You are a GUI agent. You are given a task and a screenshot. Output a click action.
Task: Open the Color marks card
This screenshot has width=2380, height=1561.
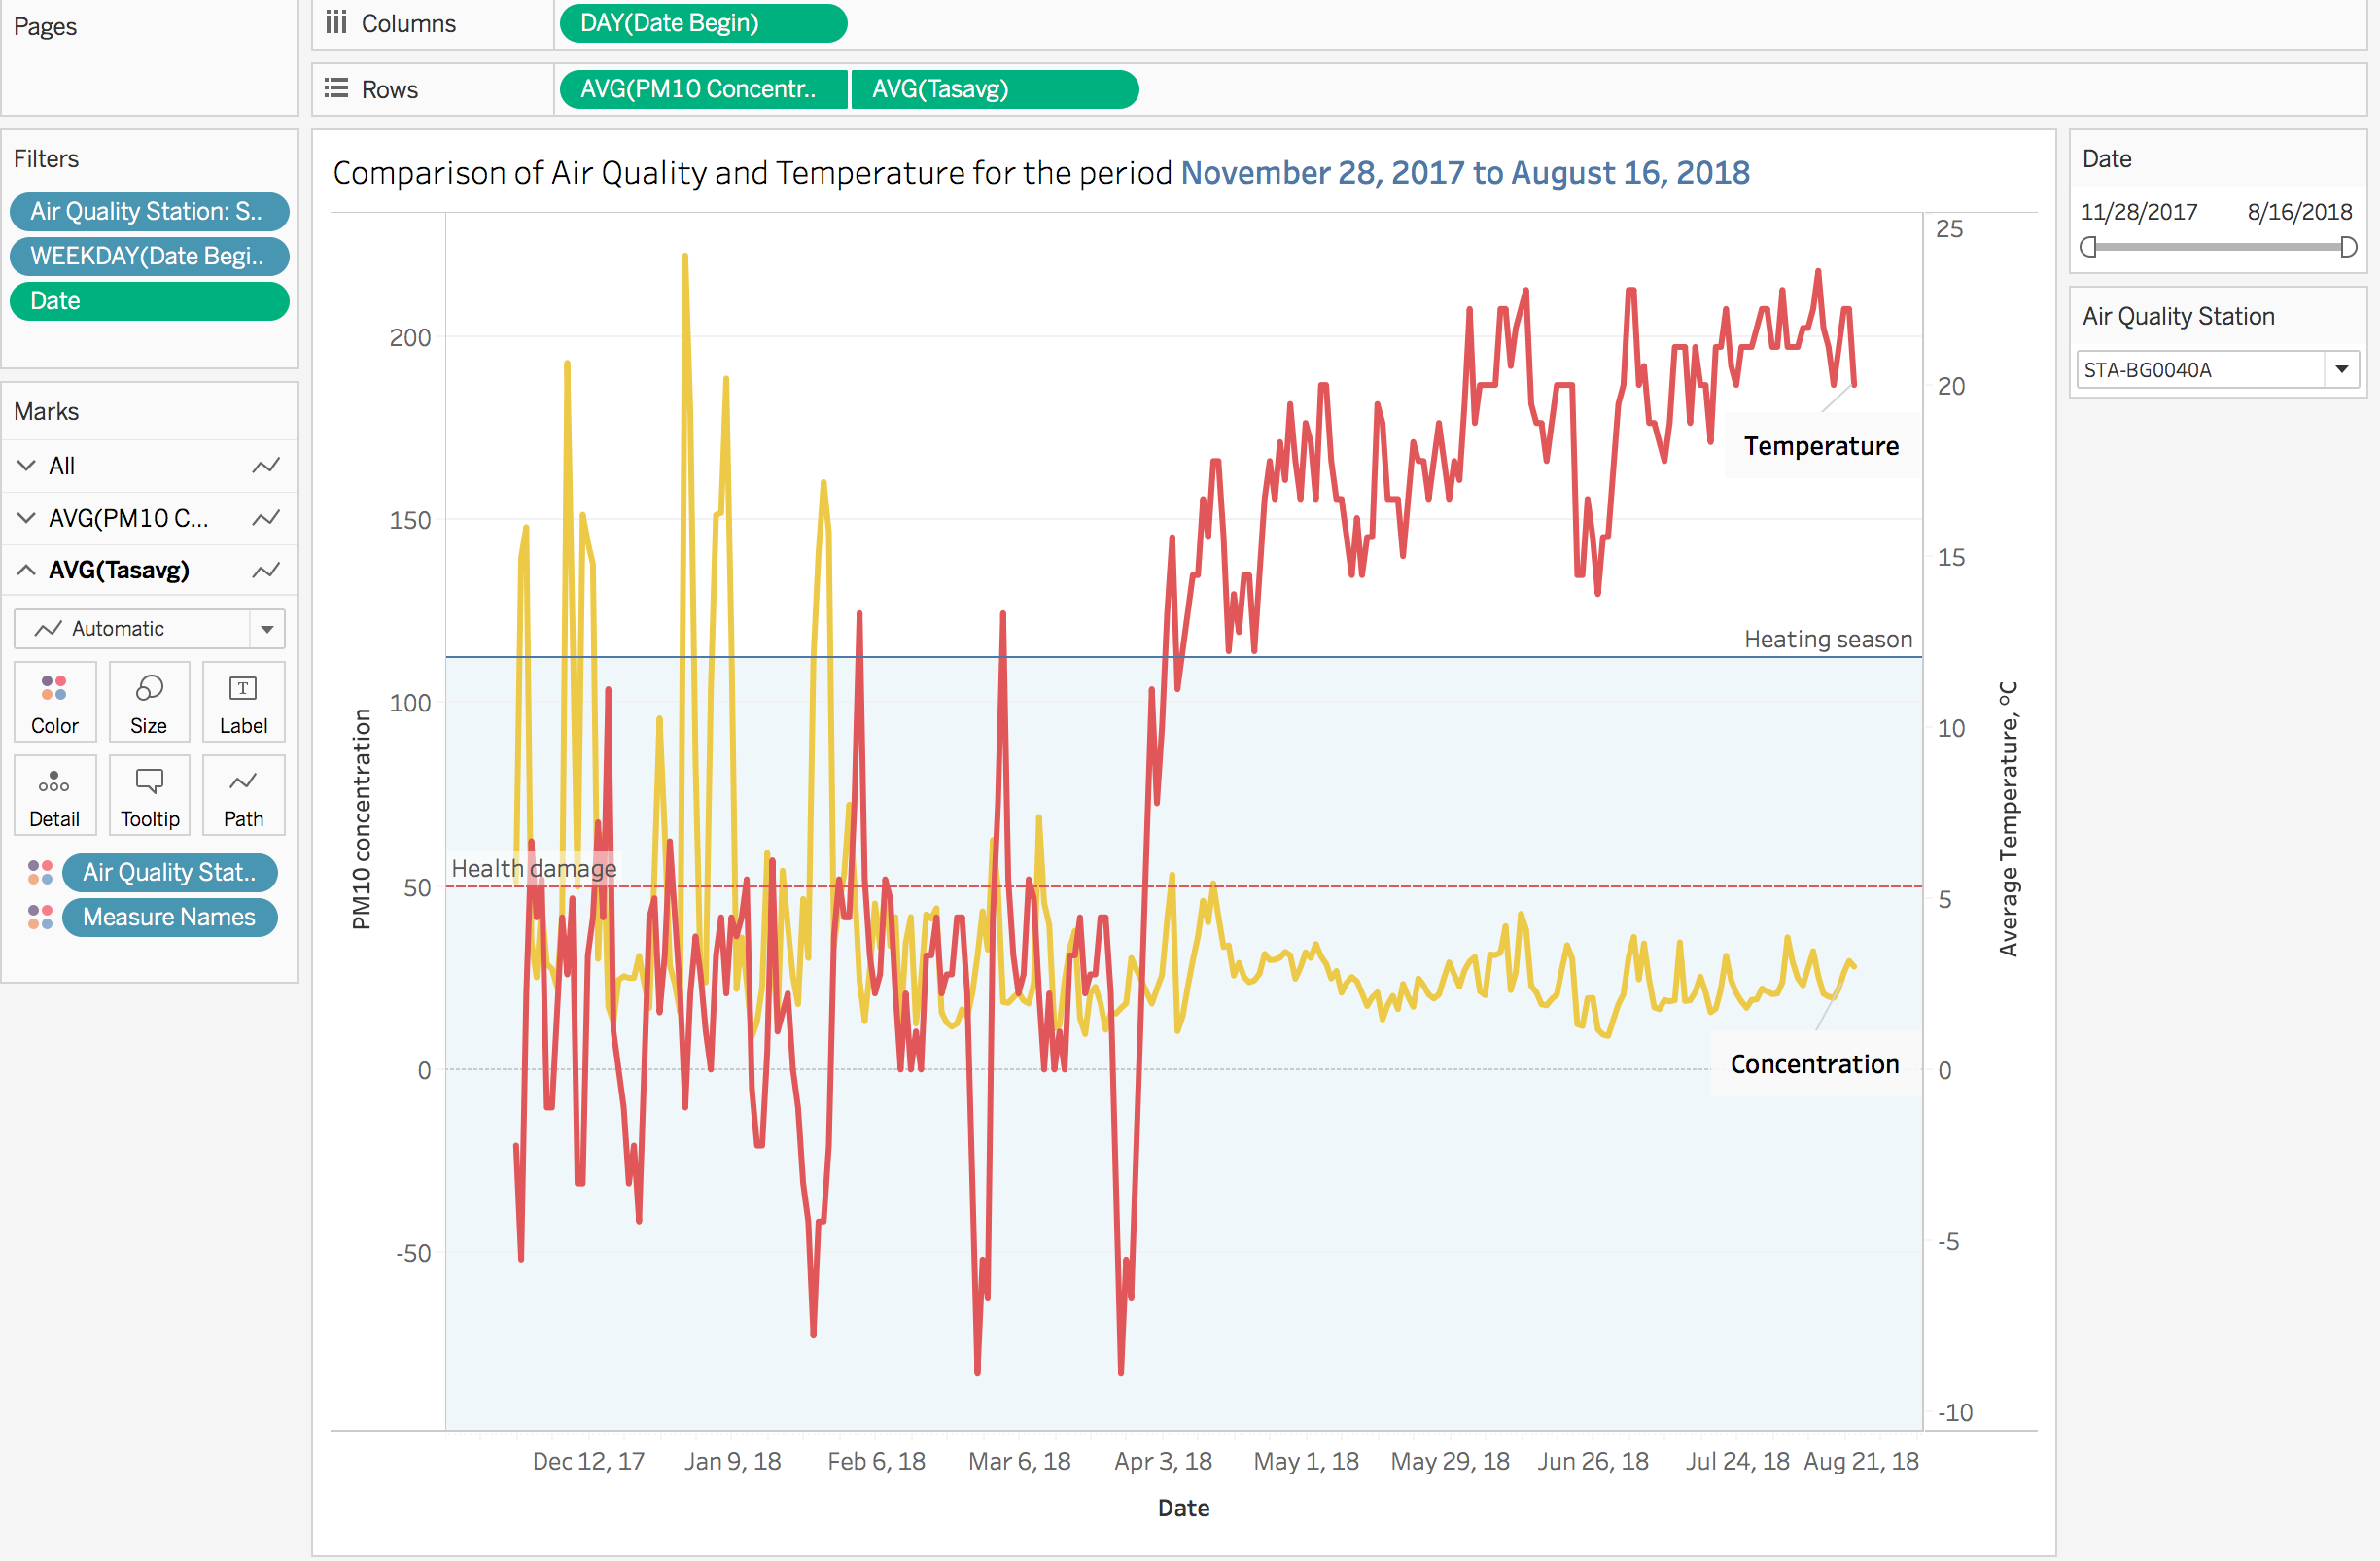click(55, 702)
